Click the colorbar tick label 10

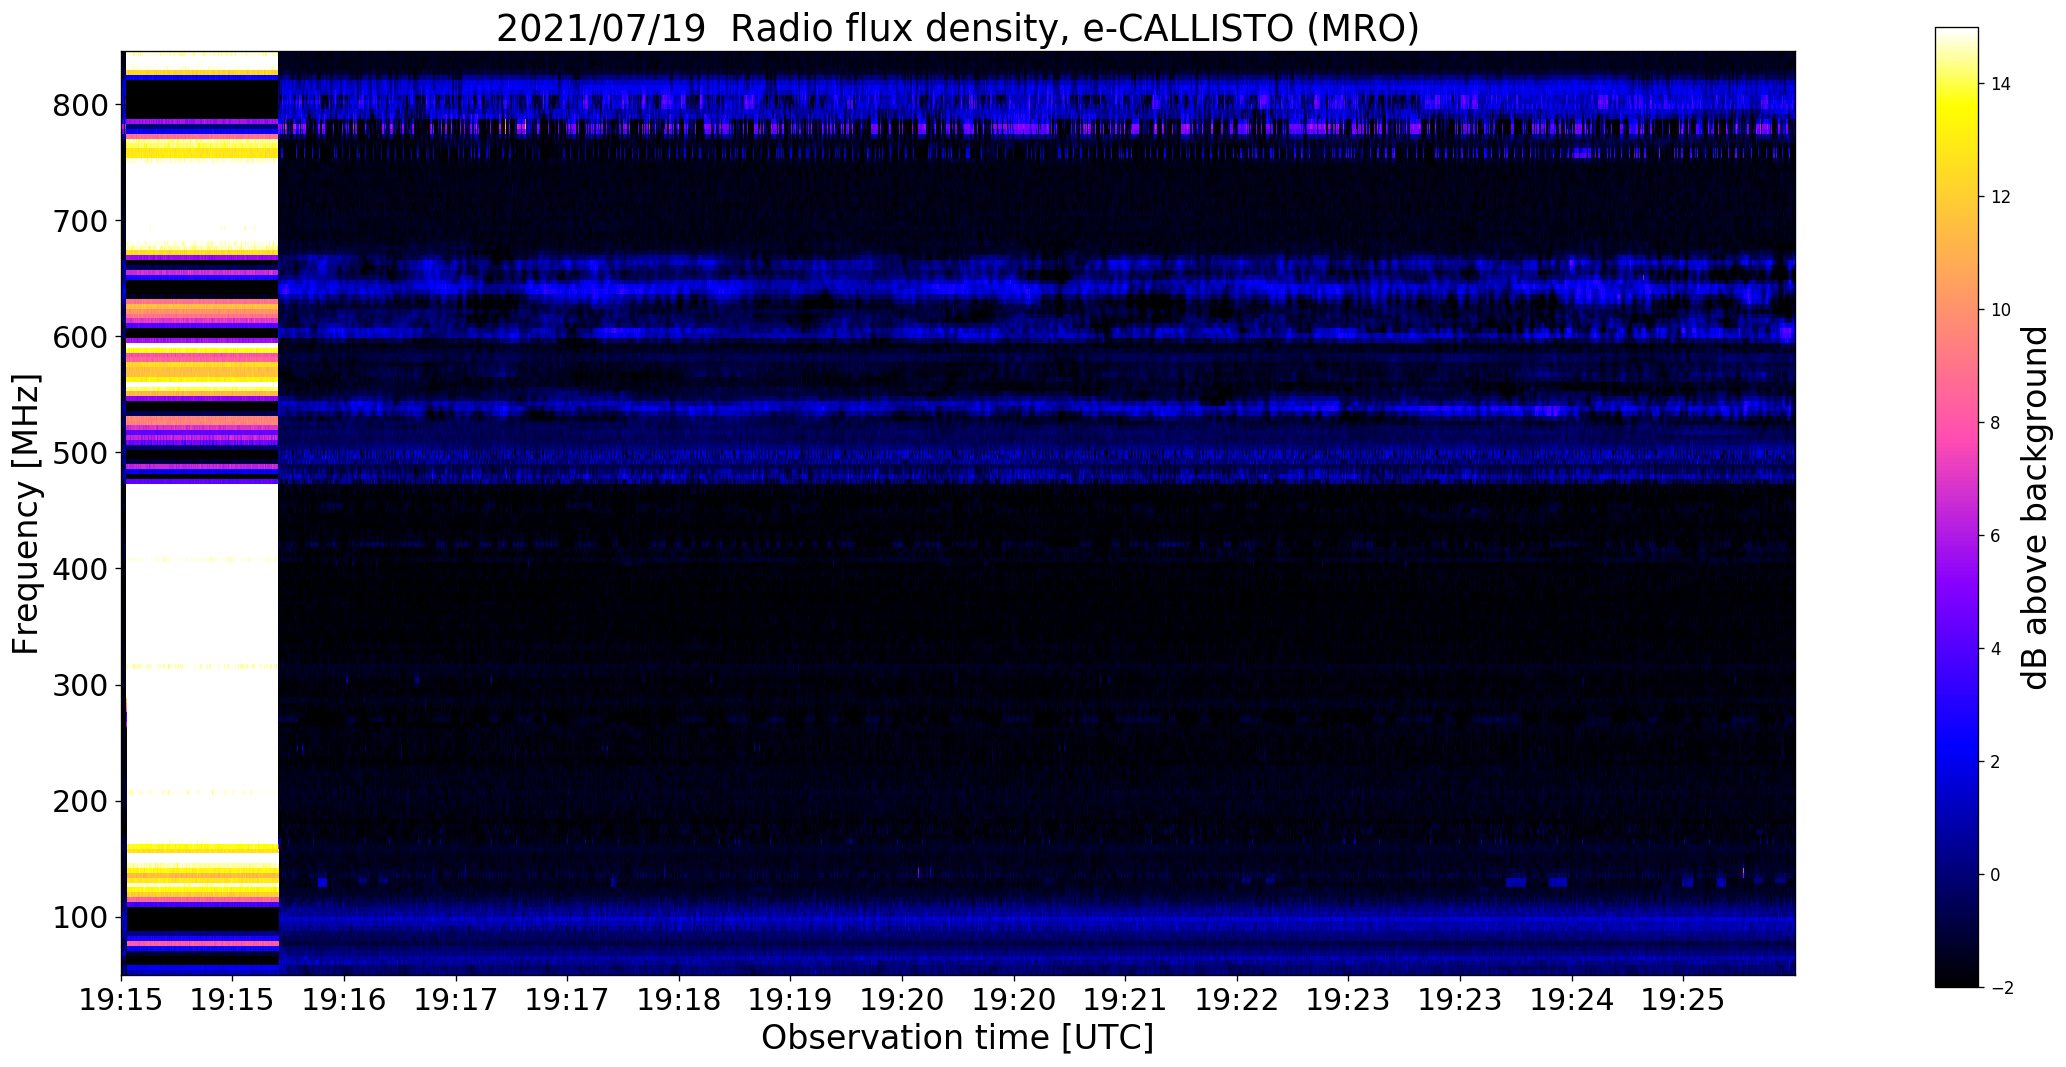click(2001, 310)
